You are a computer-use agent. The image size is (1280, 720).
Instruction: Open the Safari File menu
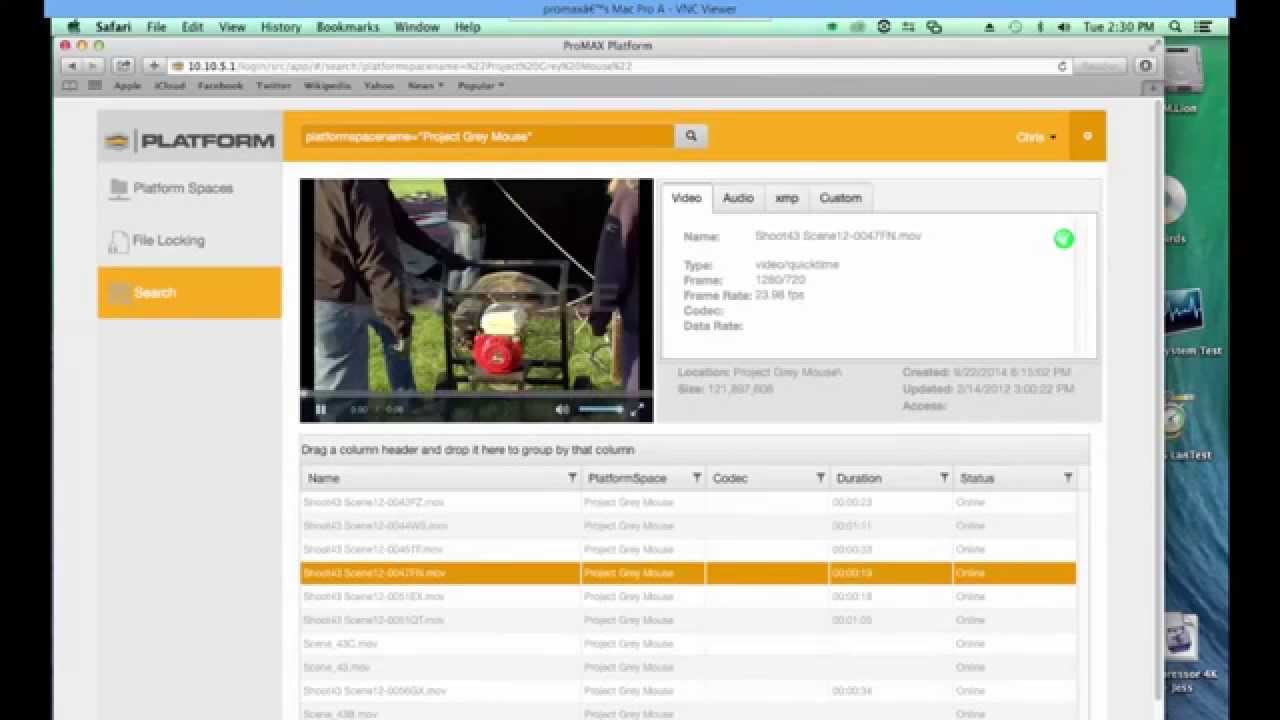tap(156, 27)
